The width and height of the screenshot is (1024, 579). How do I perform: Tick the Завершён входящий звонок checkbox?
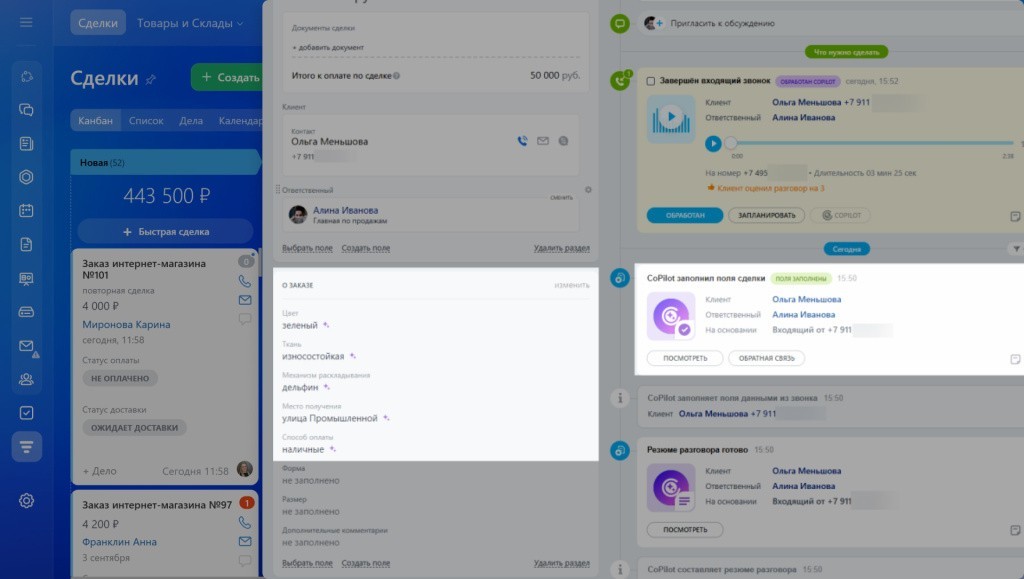[651, 81]
